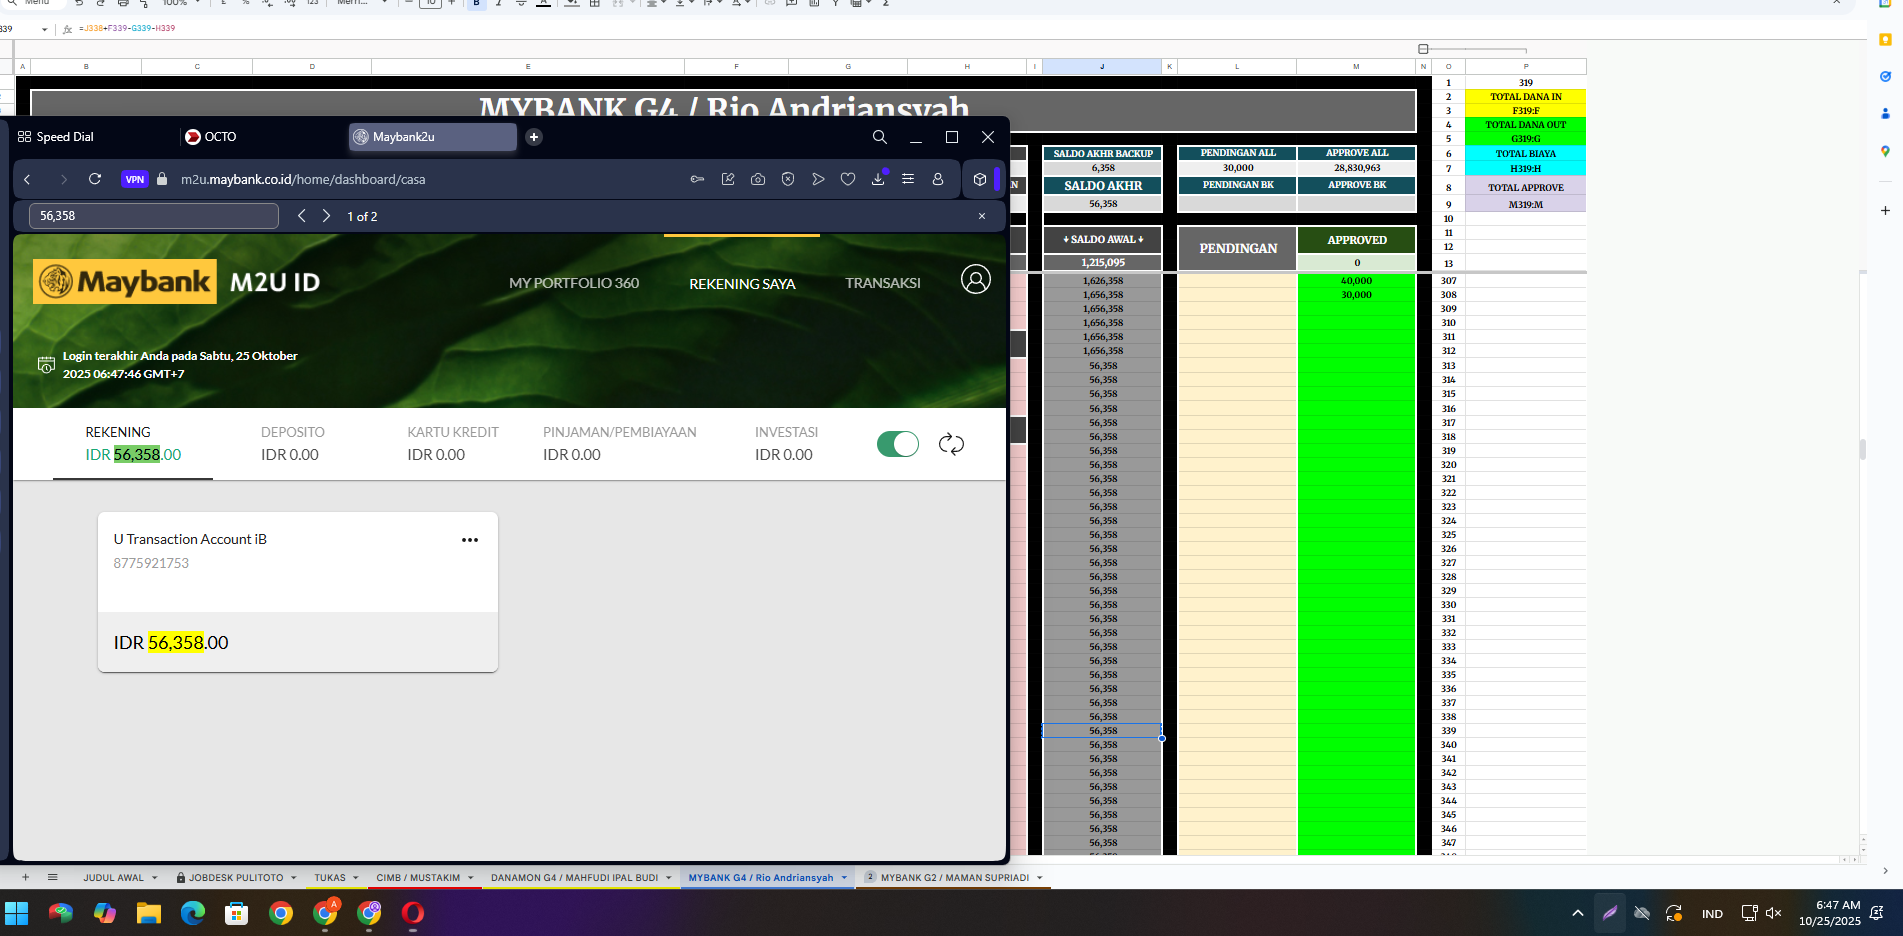The height and width of the screenshot is (936, 1903).
Task: Select the Maybank2u browser tab
Action: coord(432,137)
